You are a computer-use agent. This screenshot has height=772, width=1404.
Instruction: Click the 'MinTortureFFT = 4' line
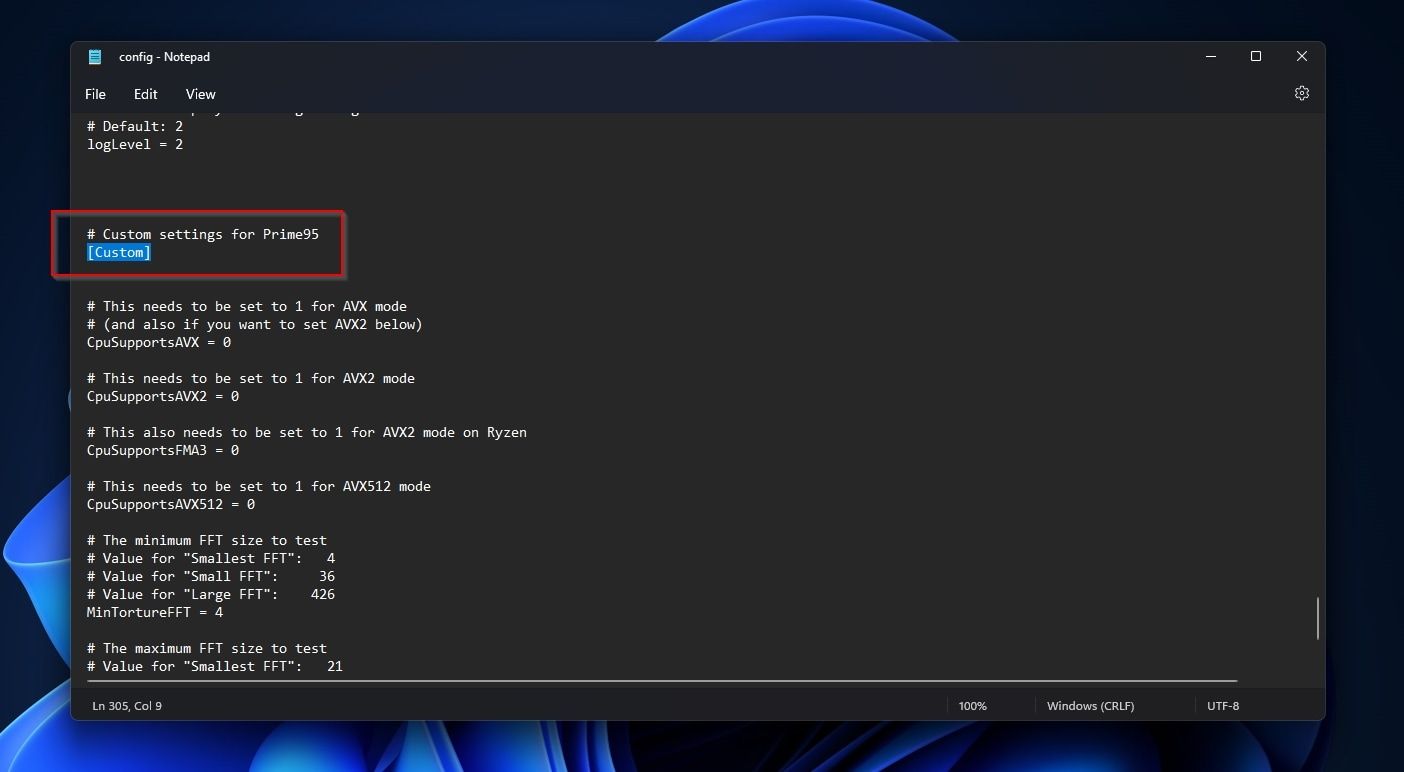pos(155,612)
